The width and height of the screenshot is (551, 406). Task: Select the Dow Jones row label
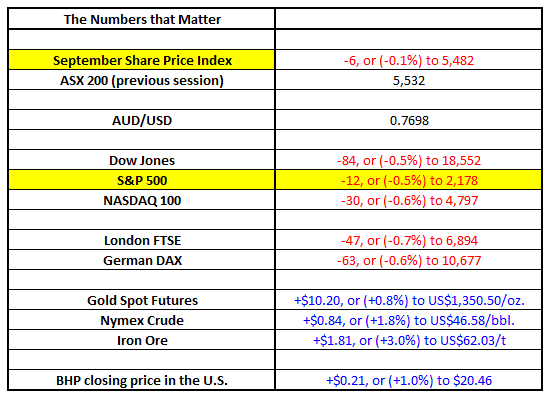pos(142,160)
